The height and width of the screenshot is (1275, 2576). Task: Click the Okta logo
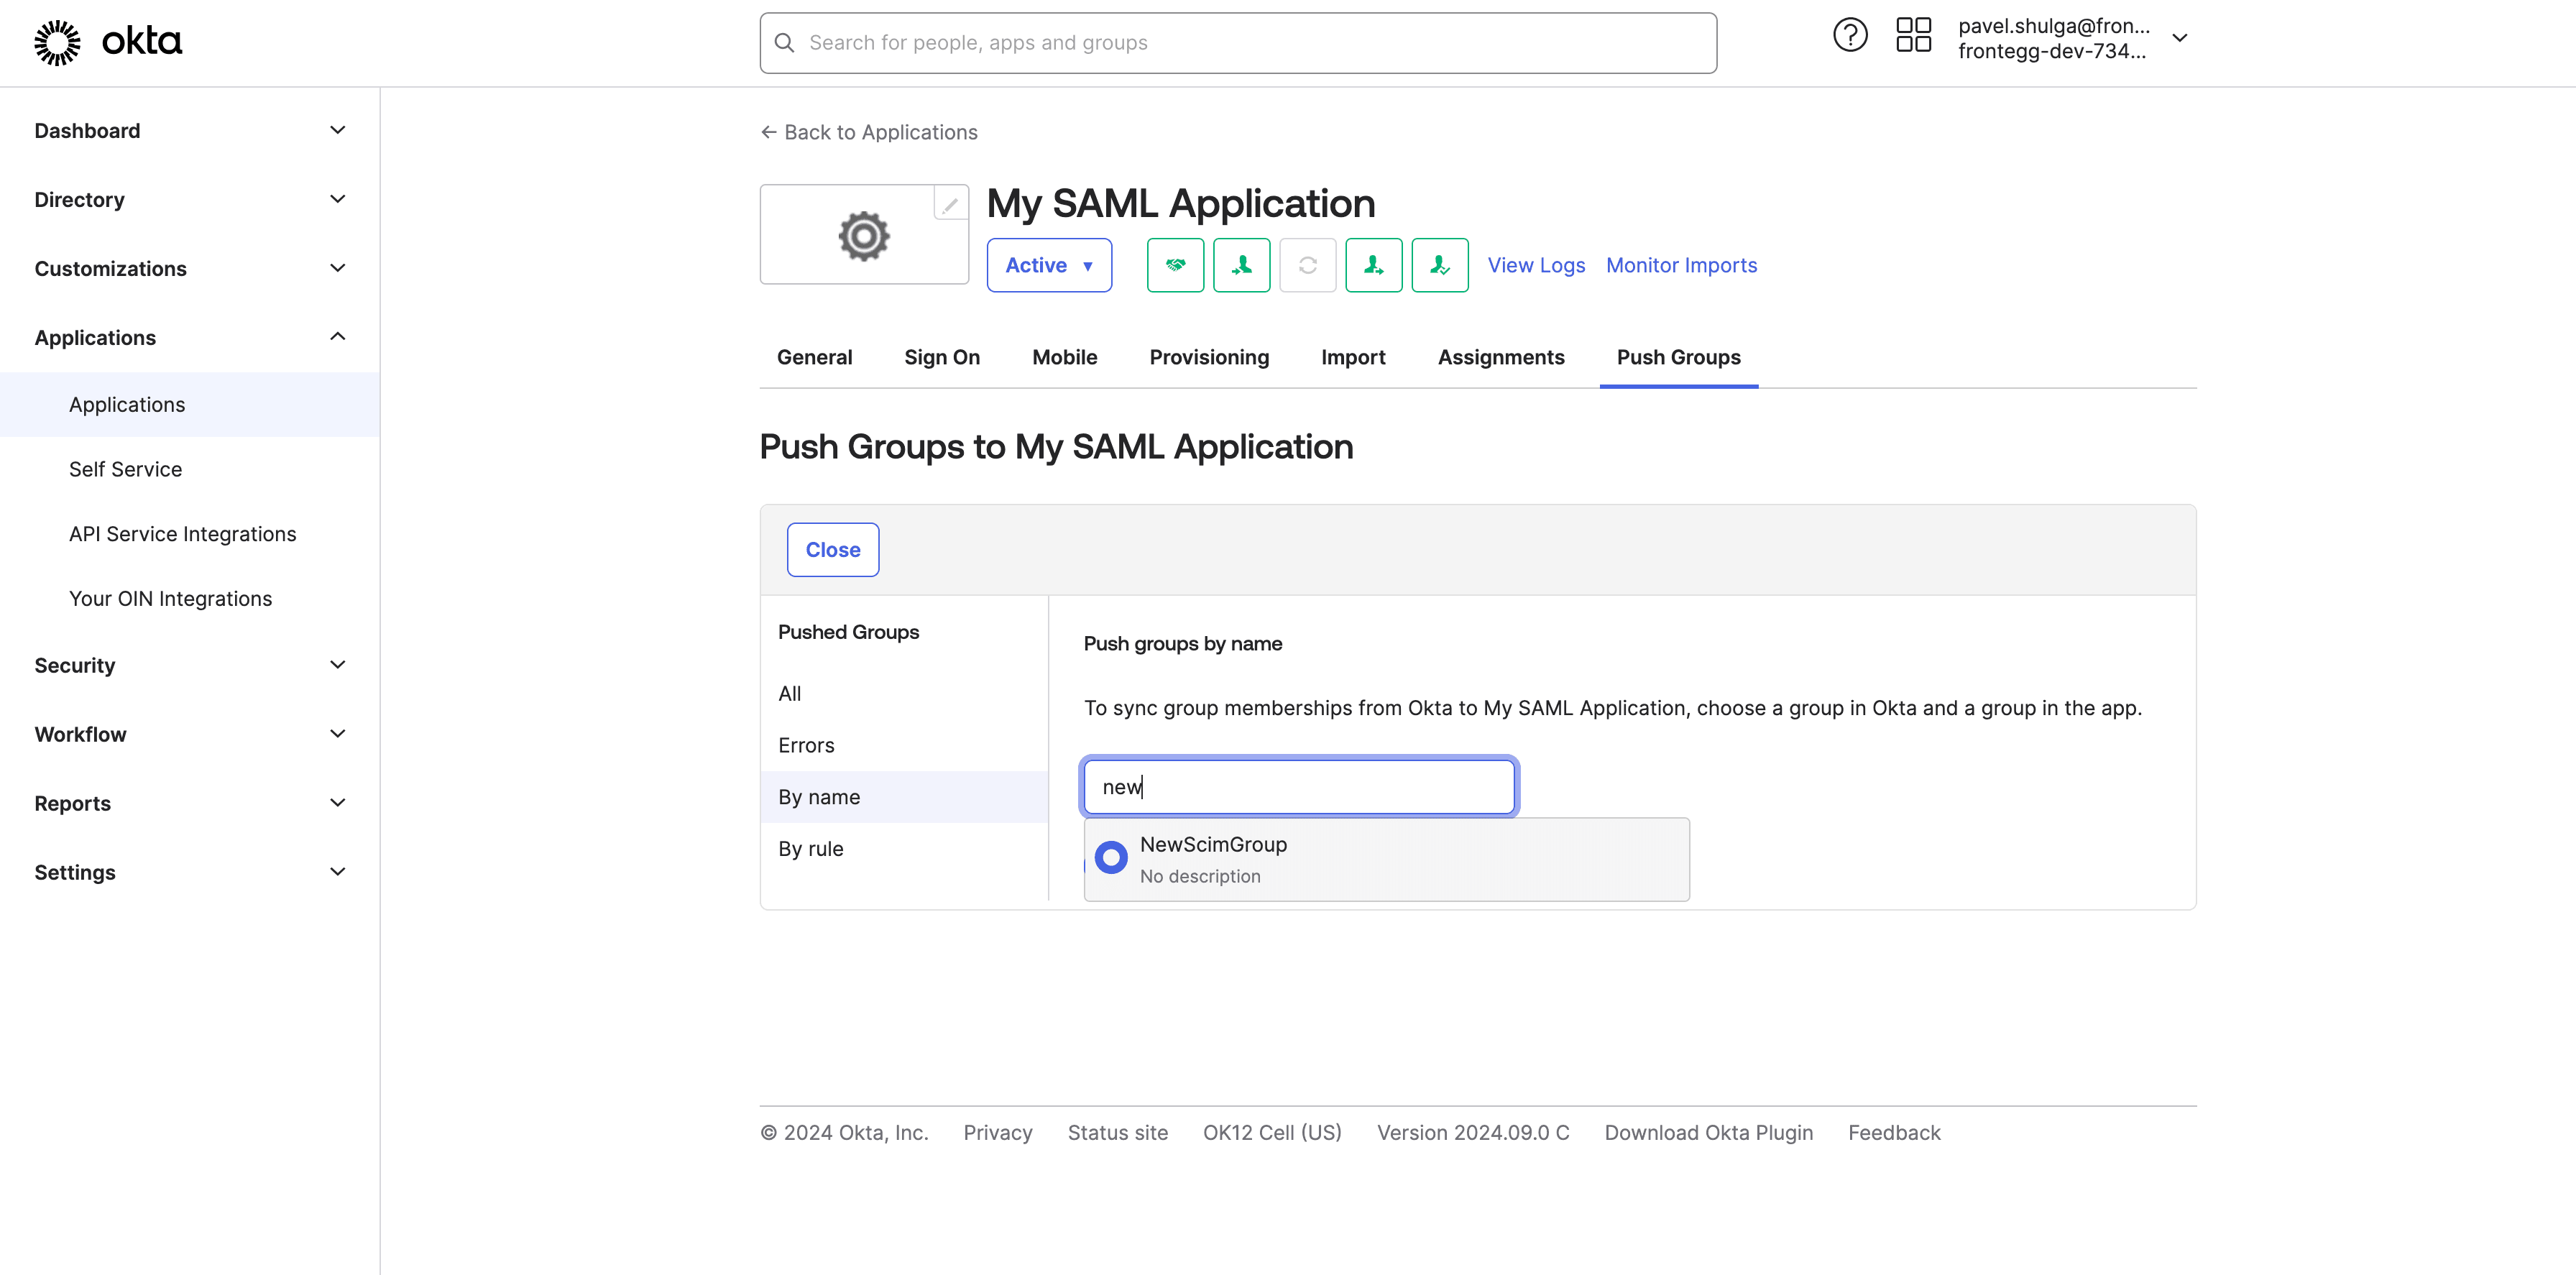point(108,42)
